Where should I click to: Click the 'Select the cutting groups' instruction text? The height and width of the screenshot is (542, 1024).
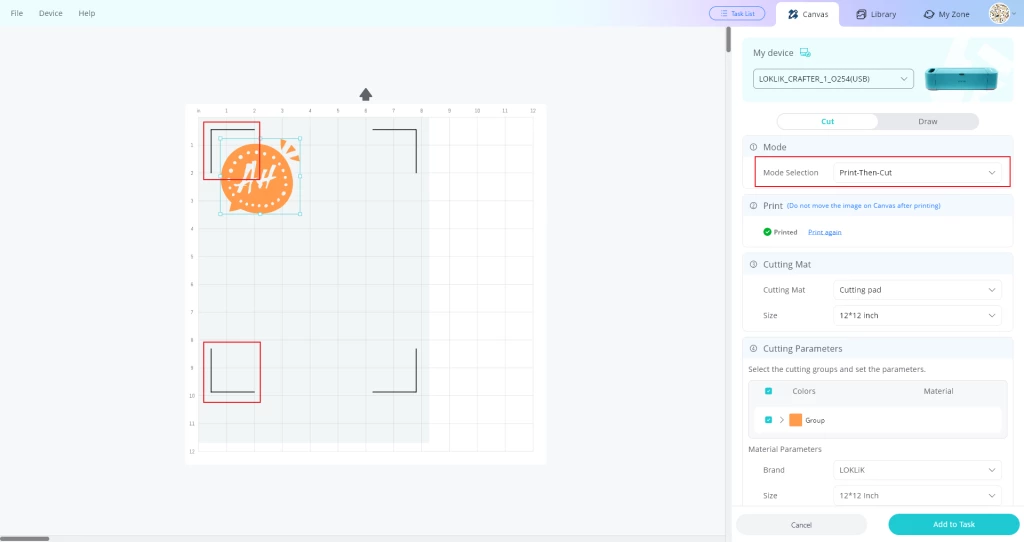point(837,370)
